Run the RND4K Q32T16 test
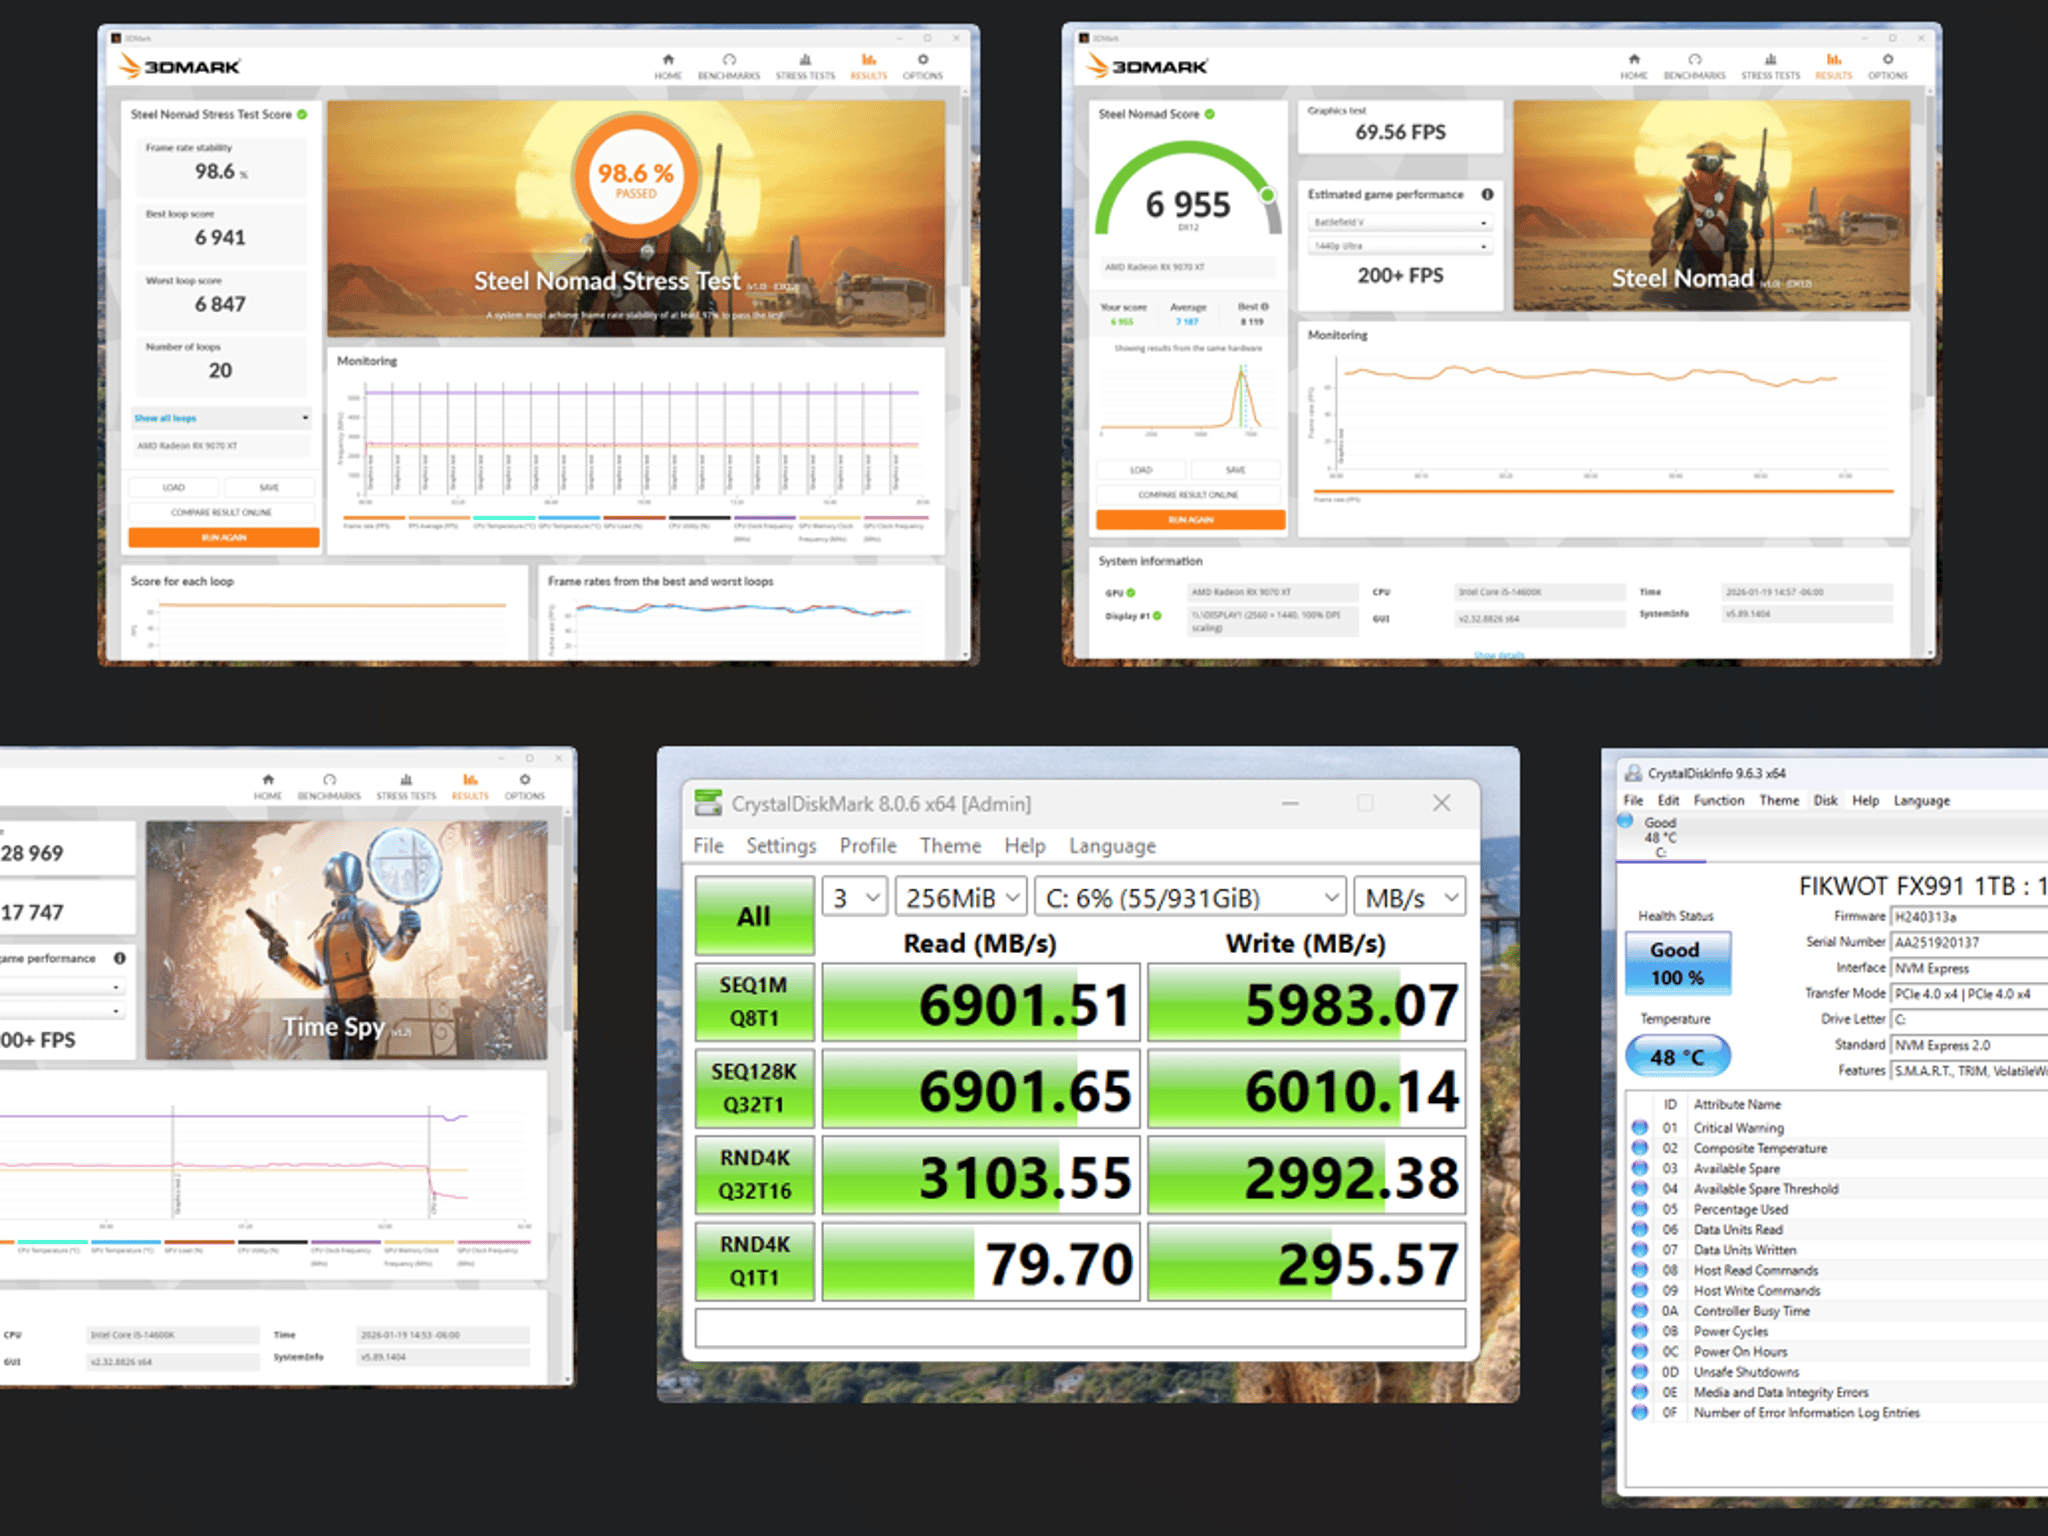 pyautogui.click(x=754, y=1174)
